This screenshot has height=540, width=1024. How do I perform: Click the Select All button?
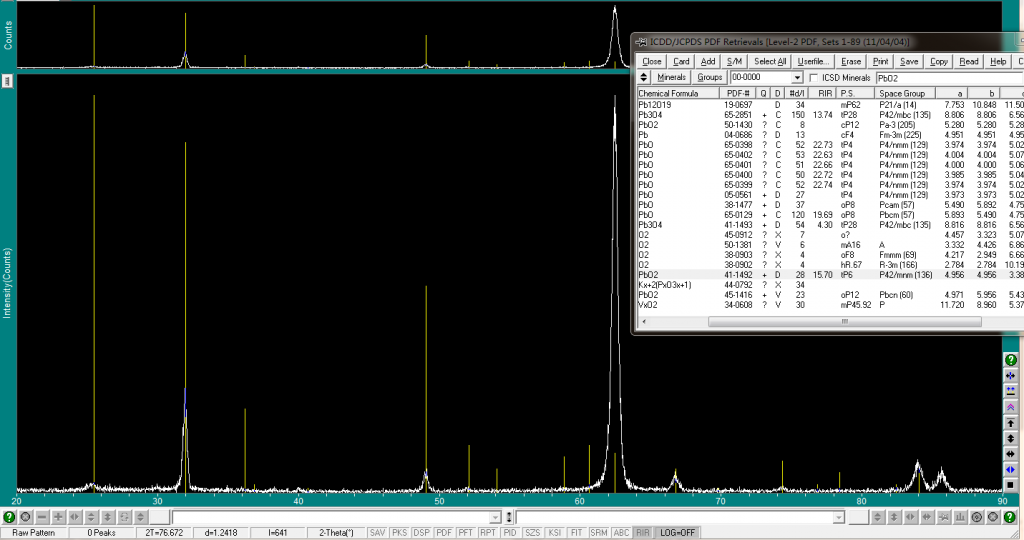coord(769,61)
